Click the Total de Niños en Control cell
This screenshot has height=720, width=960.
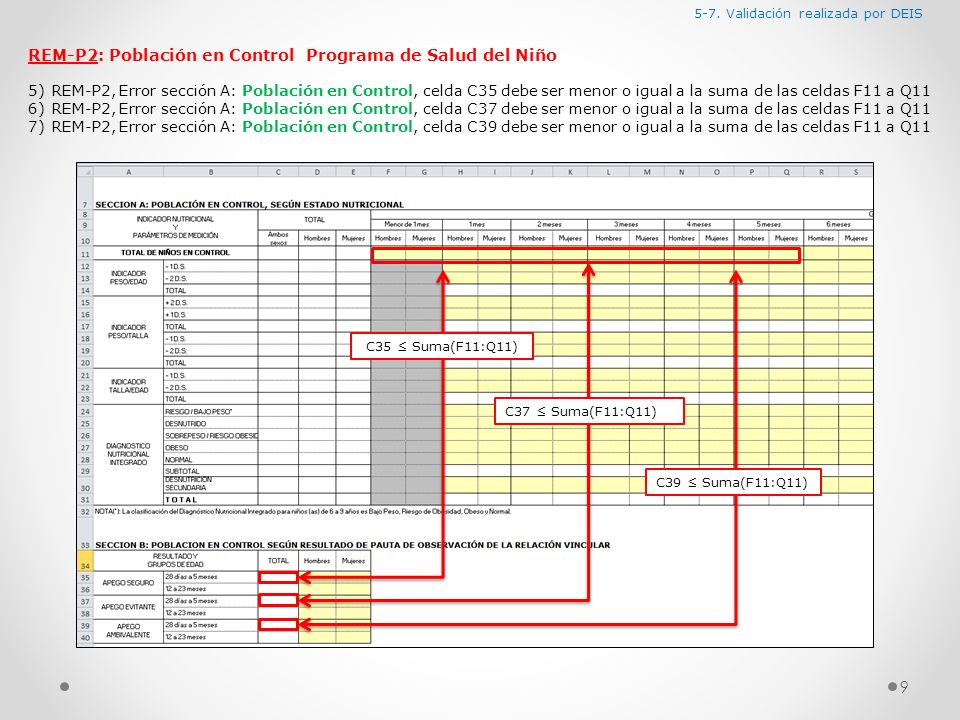(175, 253)
